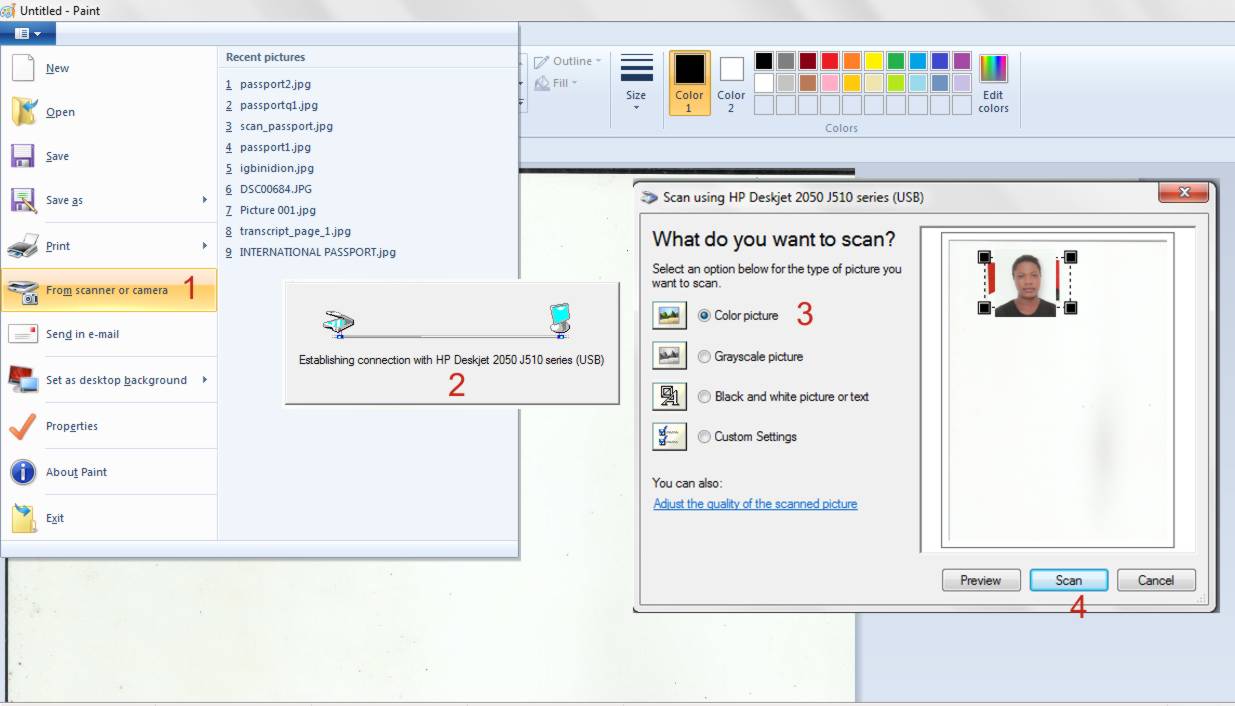The width and height of the screenshot is (1235, 706).
Task: Select Color 1 button
Action: pos(689,82)
